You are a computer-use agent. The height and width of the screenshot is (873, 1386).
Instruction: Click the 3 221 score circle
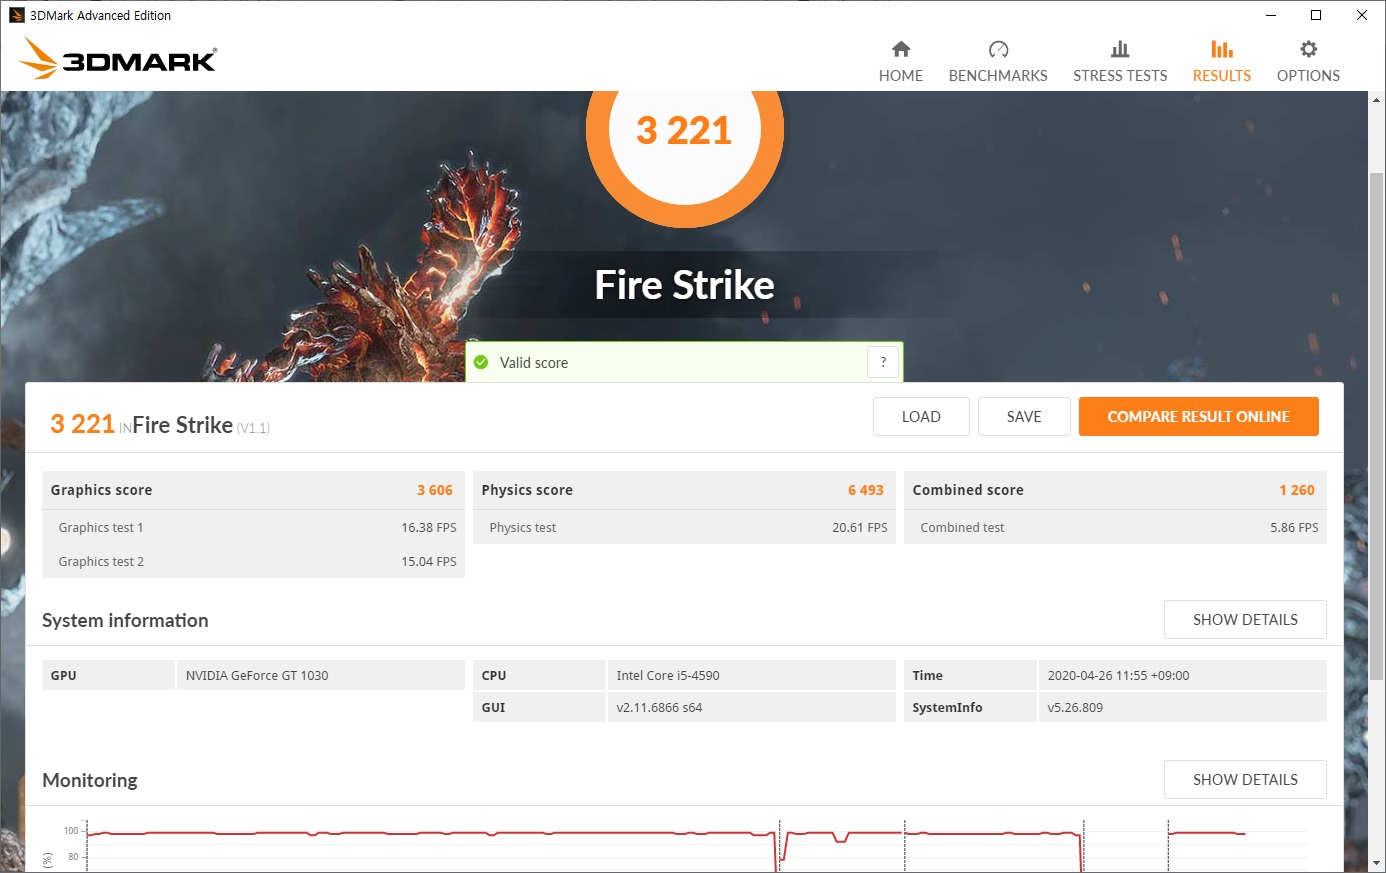pos(684,132)
